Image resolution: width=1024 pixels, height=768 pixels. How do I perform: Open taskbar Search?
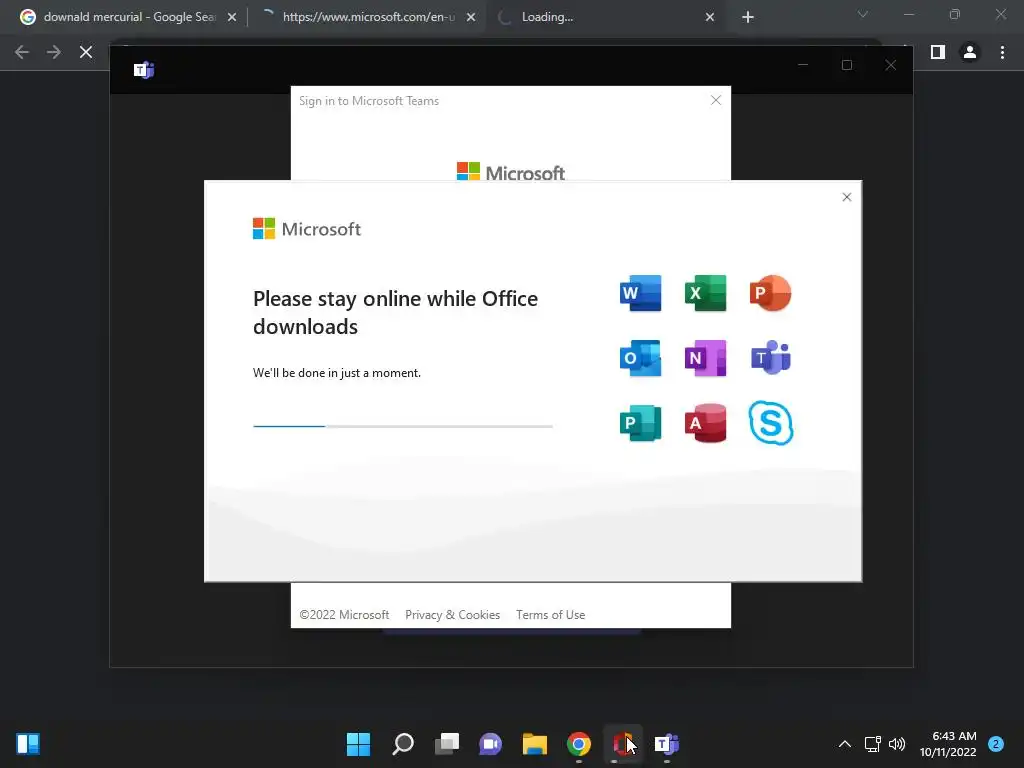[x=403, y=744]
